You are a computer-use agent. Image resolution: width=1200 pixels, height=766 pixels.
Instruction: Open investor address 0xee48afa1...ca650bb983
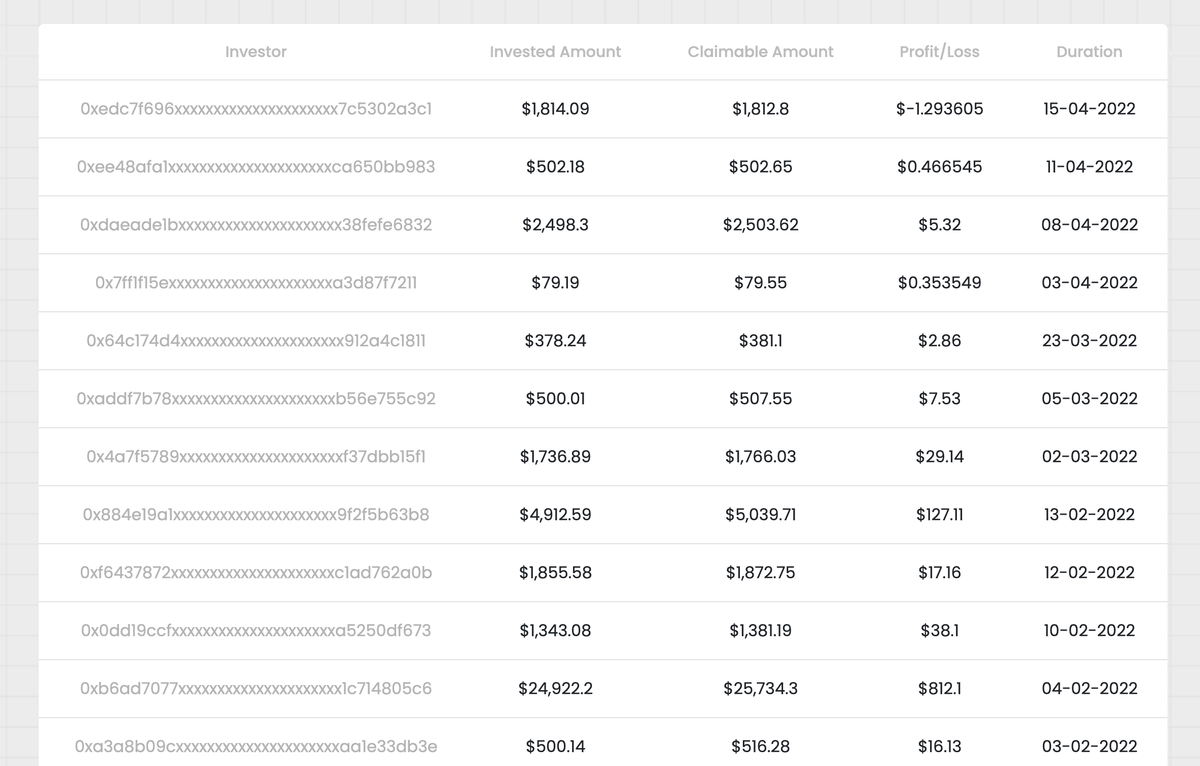(x=256, y=167)
